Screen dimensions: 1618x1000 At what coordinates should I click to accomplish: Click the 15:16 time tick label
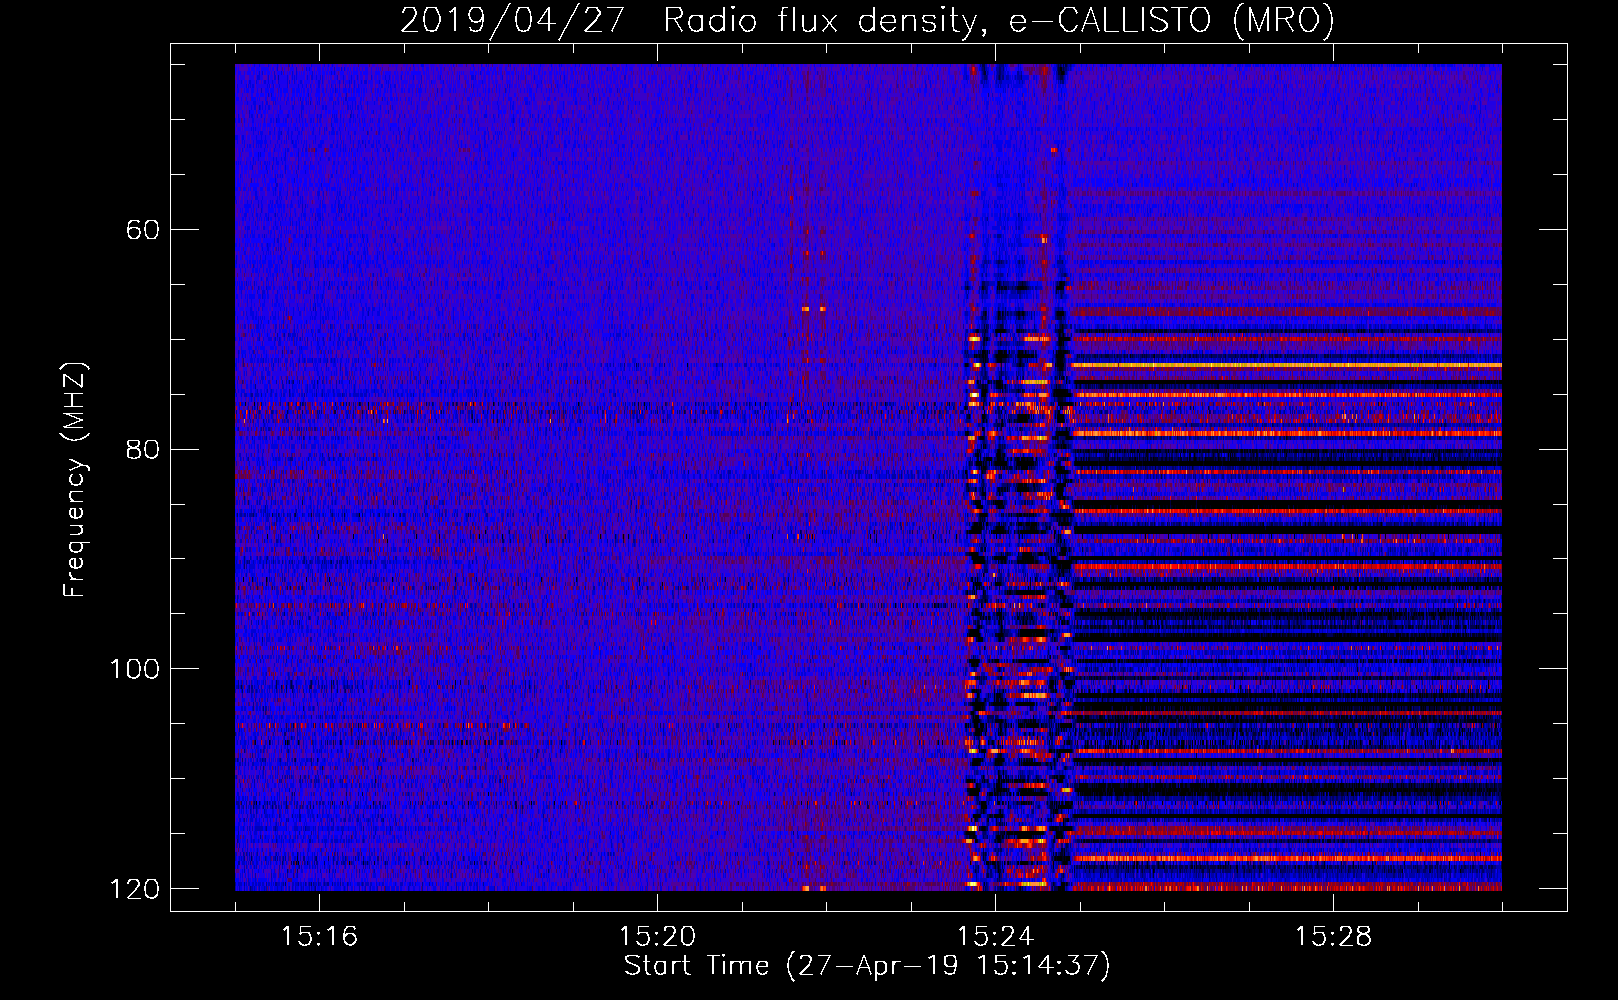[319, 936]
